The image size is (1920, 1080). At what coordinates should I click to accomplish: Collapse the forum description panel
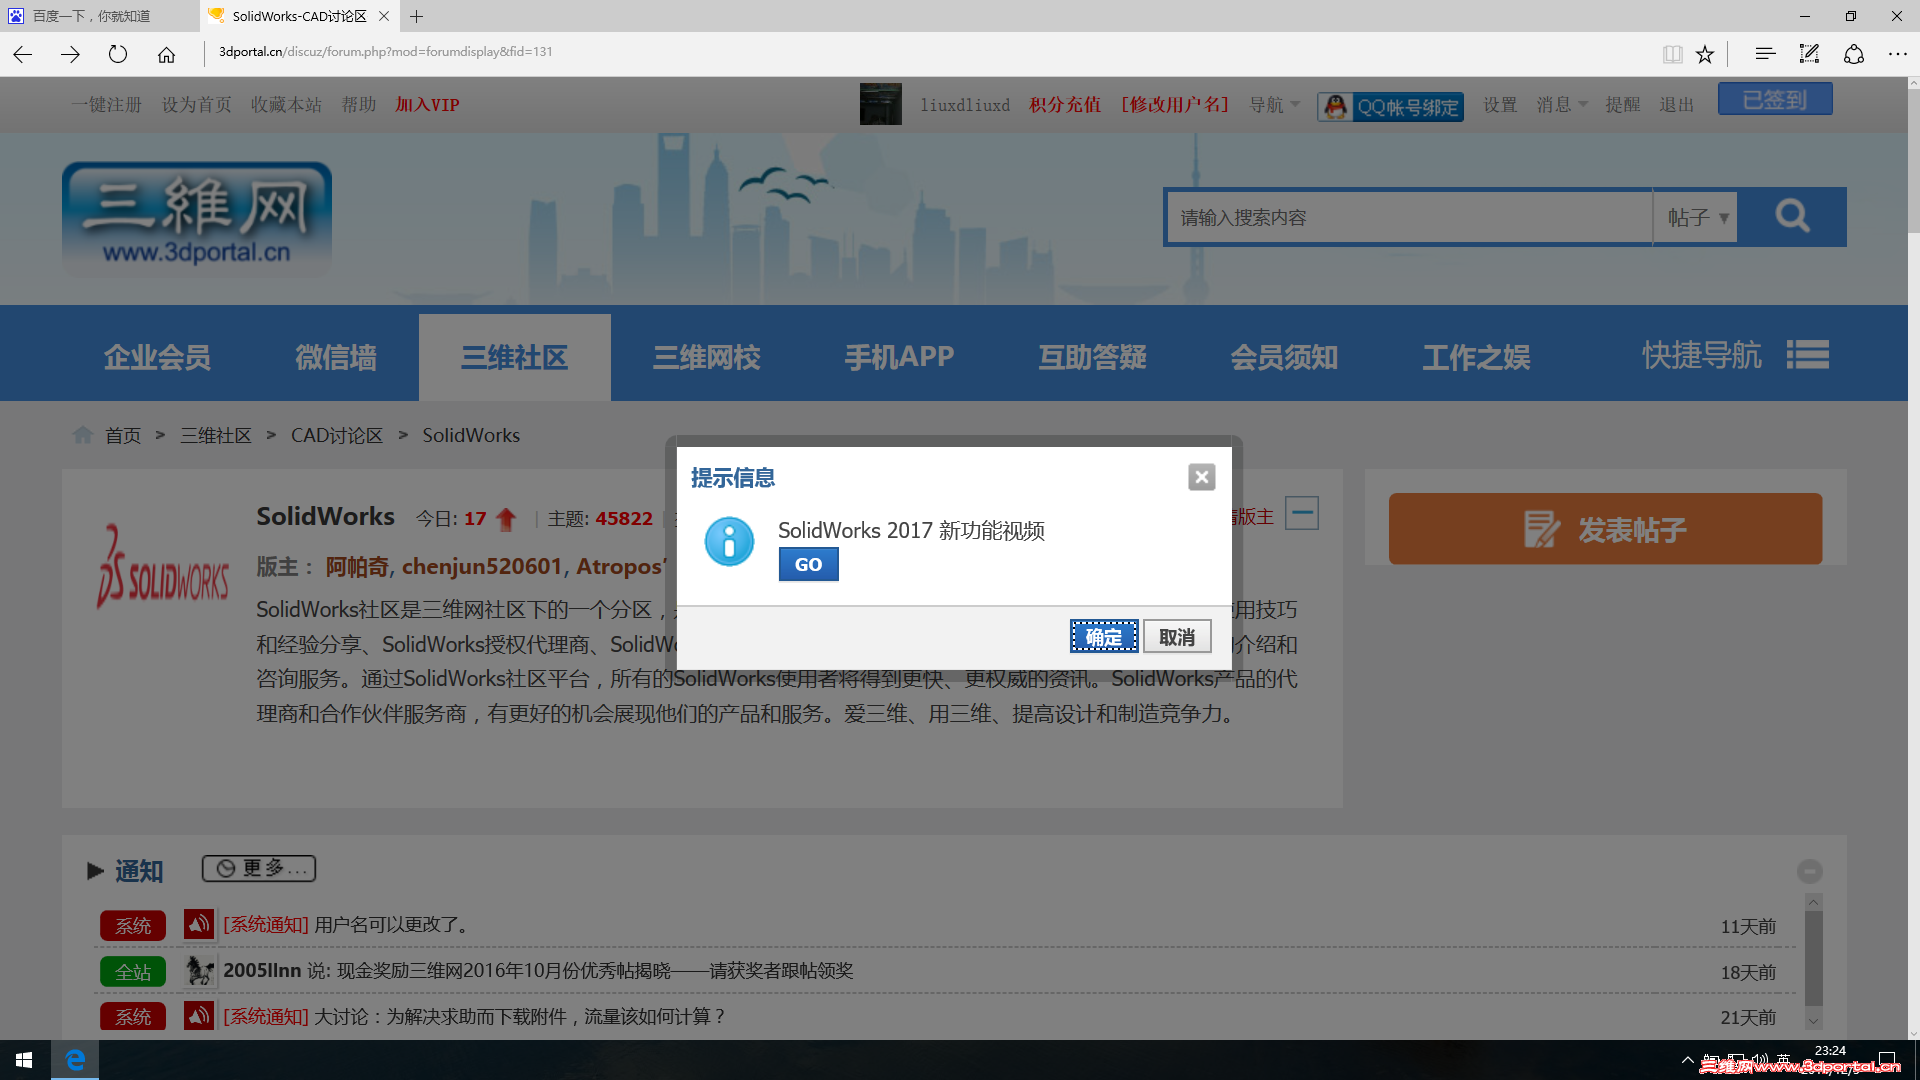[1302, 512]
